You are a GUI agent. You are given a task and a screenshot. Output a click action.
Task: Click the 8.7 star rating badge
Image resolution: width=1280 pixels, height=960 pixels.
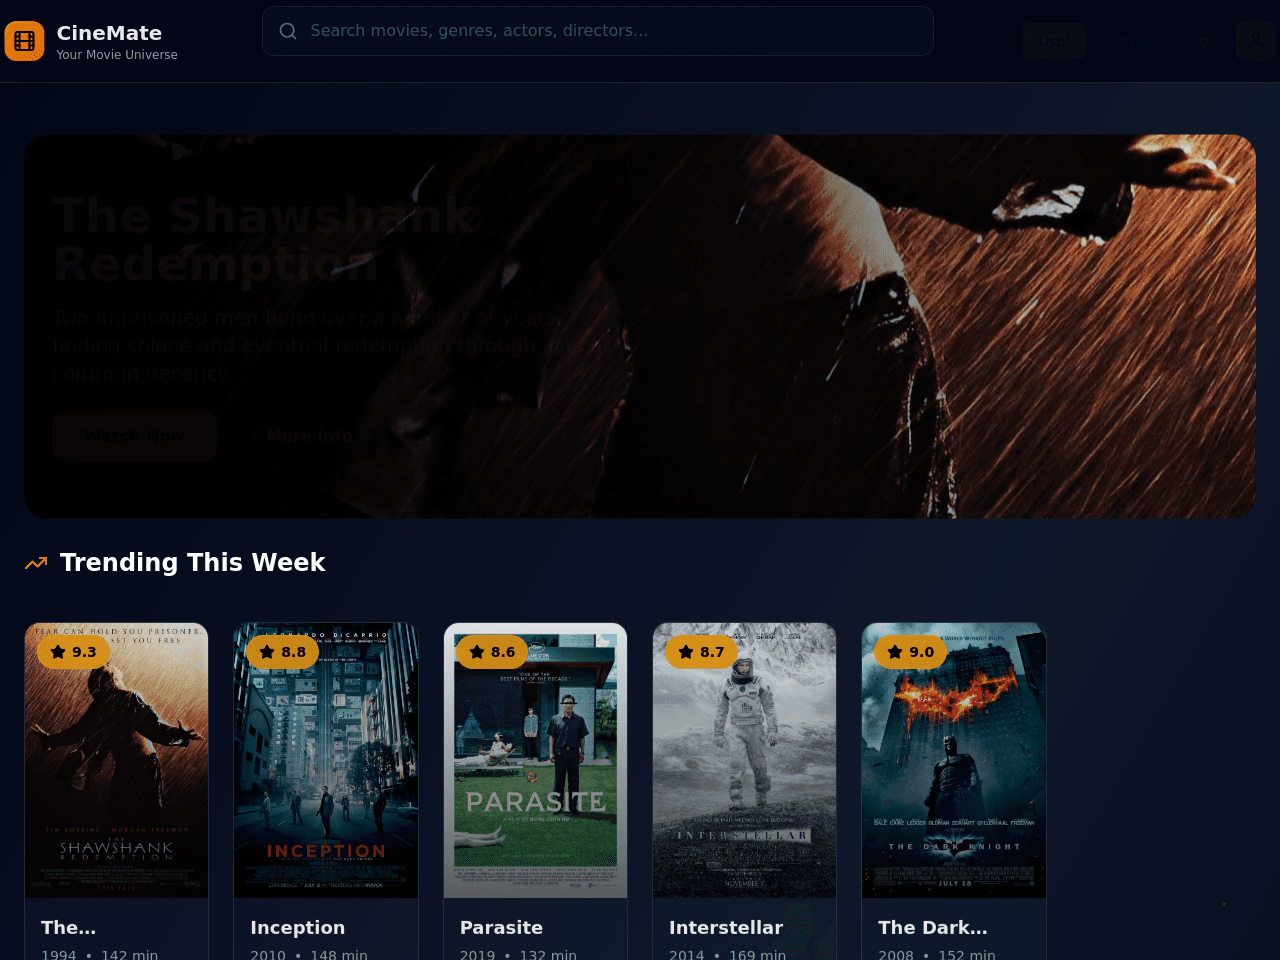tap(701, 652)
